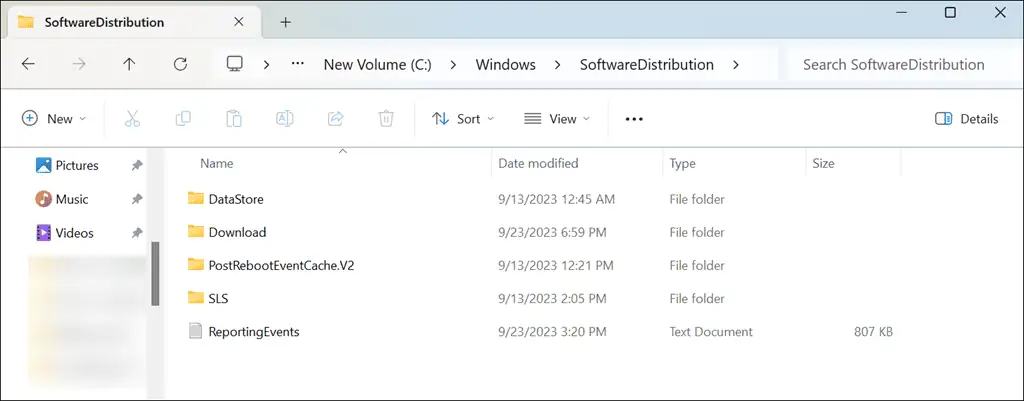
Task: Click the Rename icon in toolbar
Action: (285, 119)
